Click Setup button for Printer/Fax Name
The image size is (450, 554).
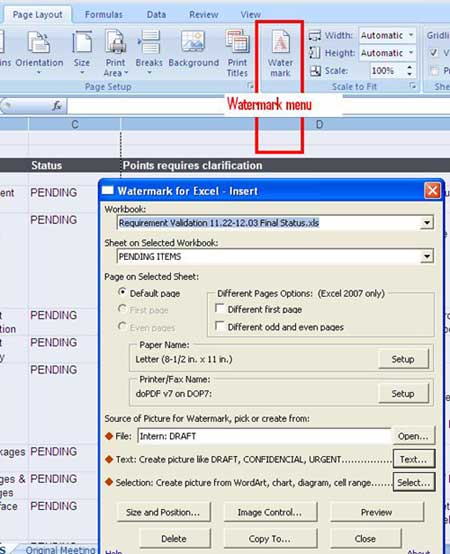pos(403,393)
